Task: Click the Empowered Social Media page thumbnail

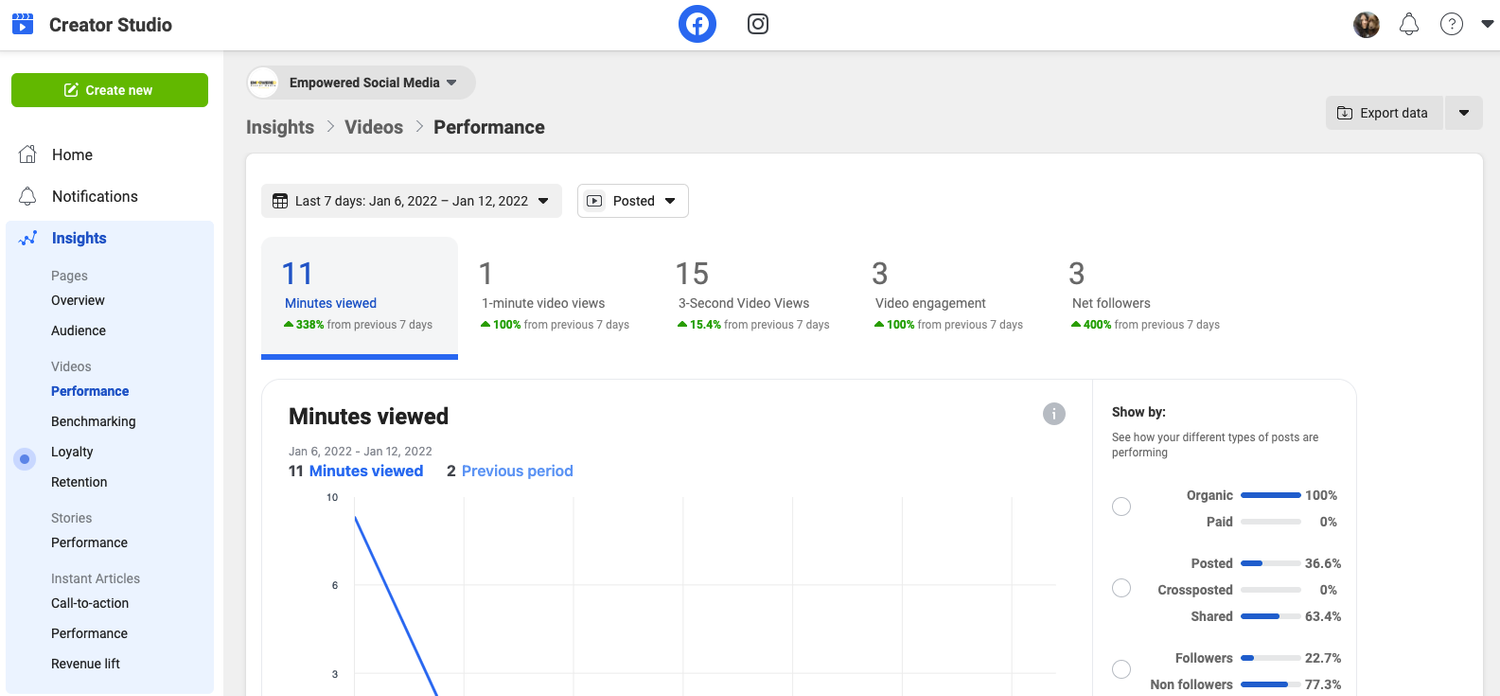Action: click(263, 83)
